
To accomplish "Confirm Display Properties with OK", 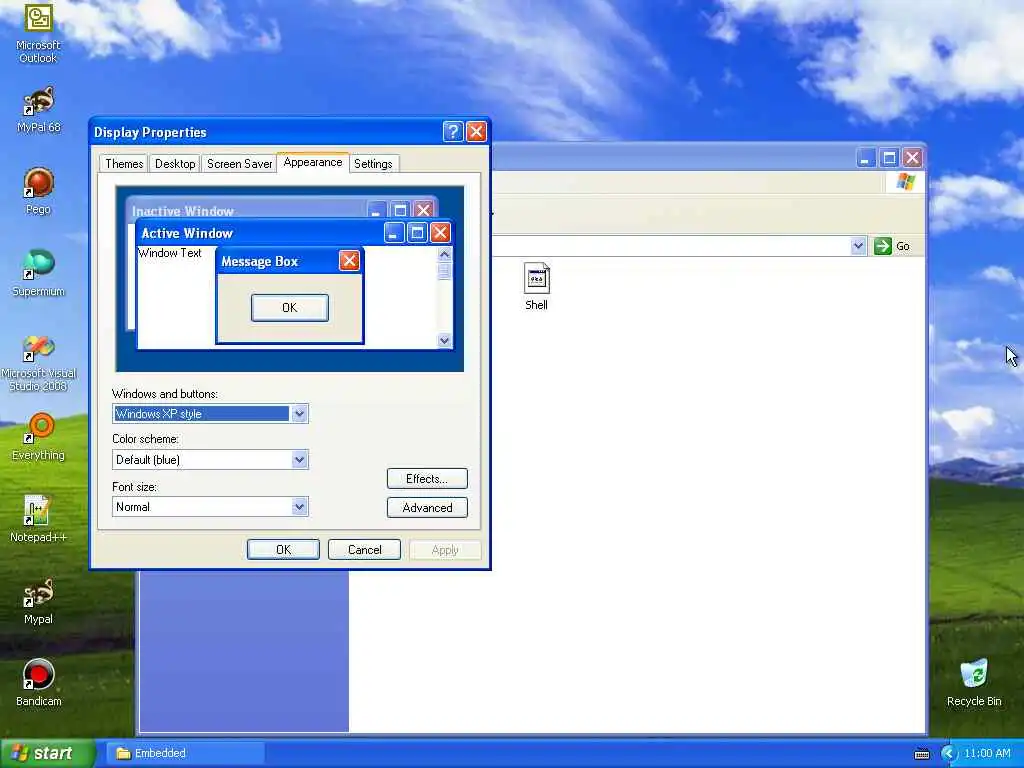I will coord(283,550).
